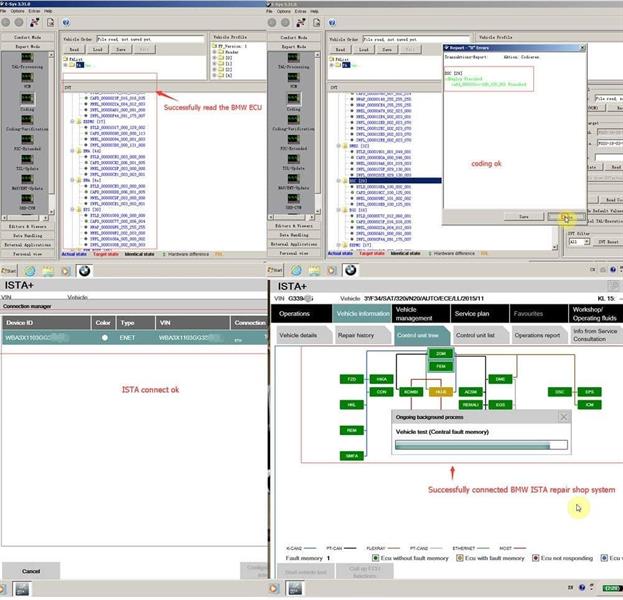Switch to the Control unit list tab
This screenshot has height=600, width=623.
(x=480, y=335)
